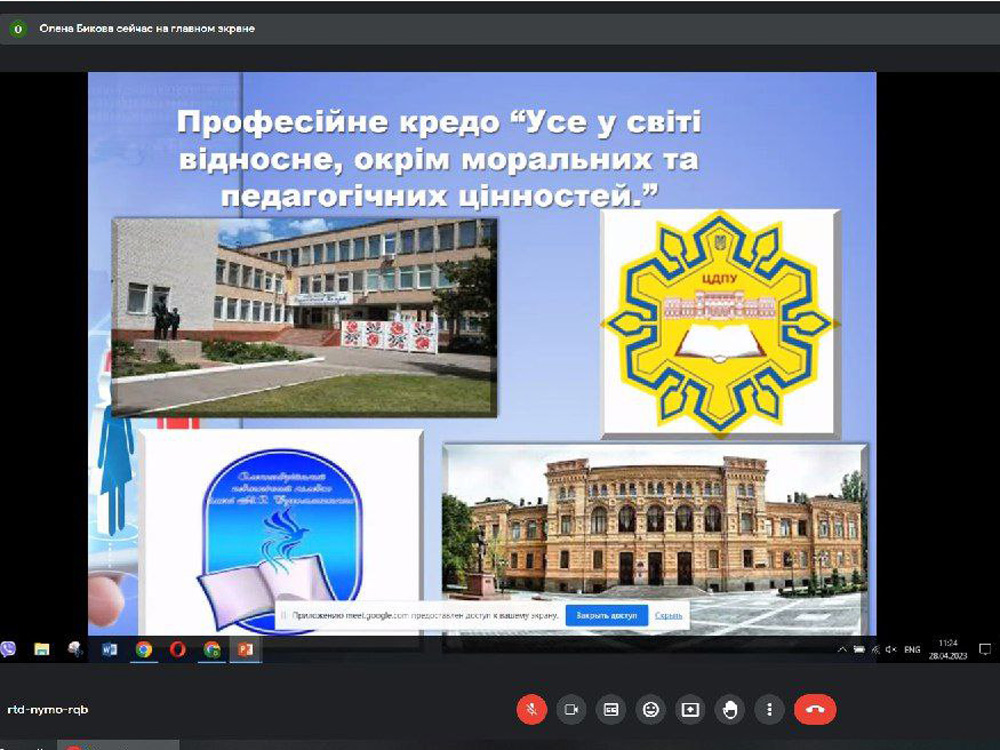Toggle the camera on or off

[571, 709]
